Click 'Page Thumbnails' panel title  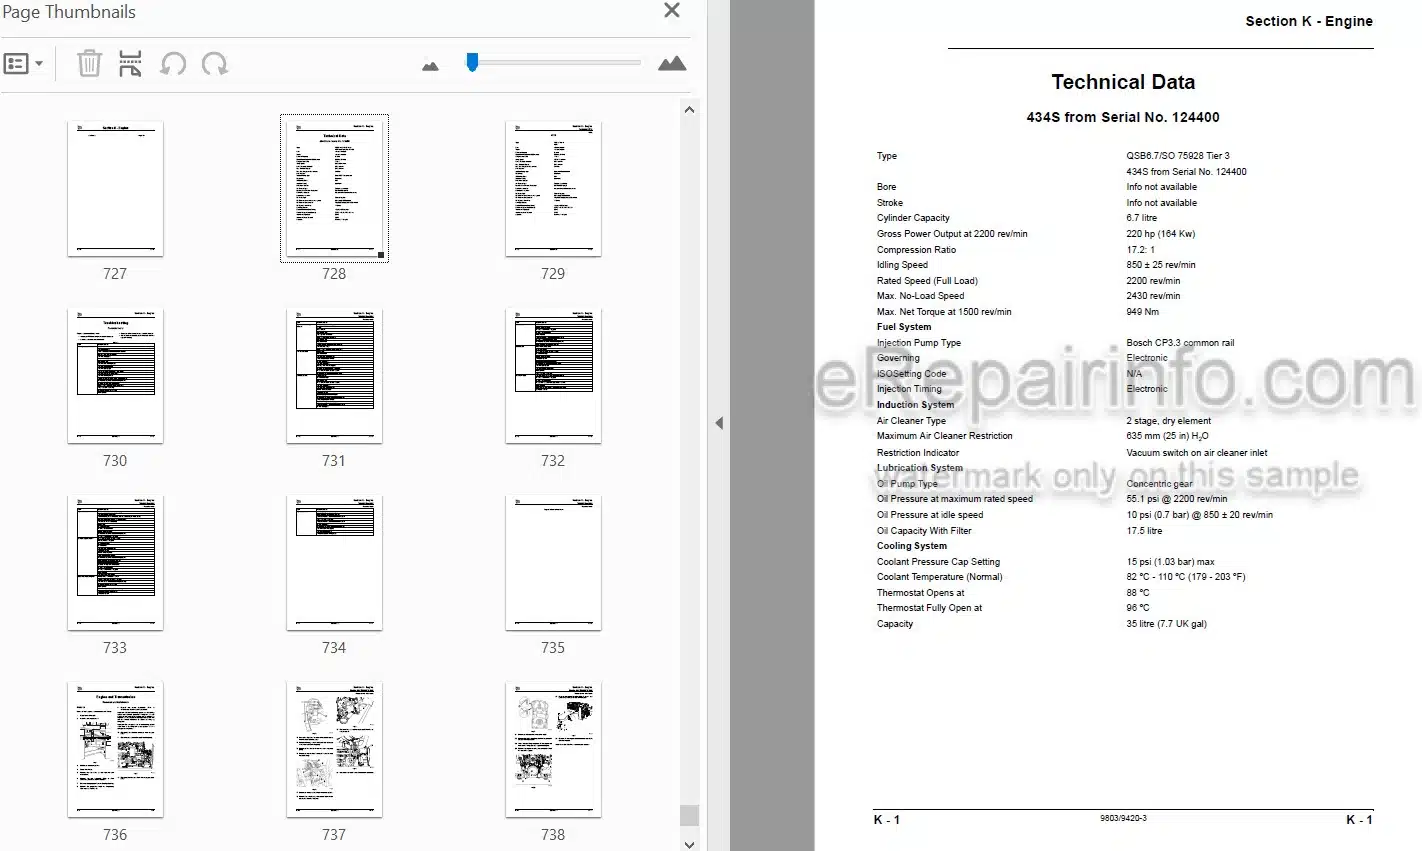69,12
